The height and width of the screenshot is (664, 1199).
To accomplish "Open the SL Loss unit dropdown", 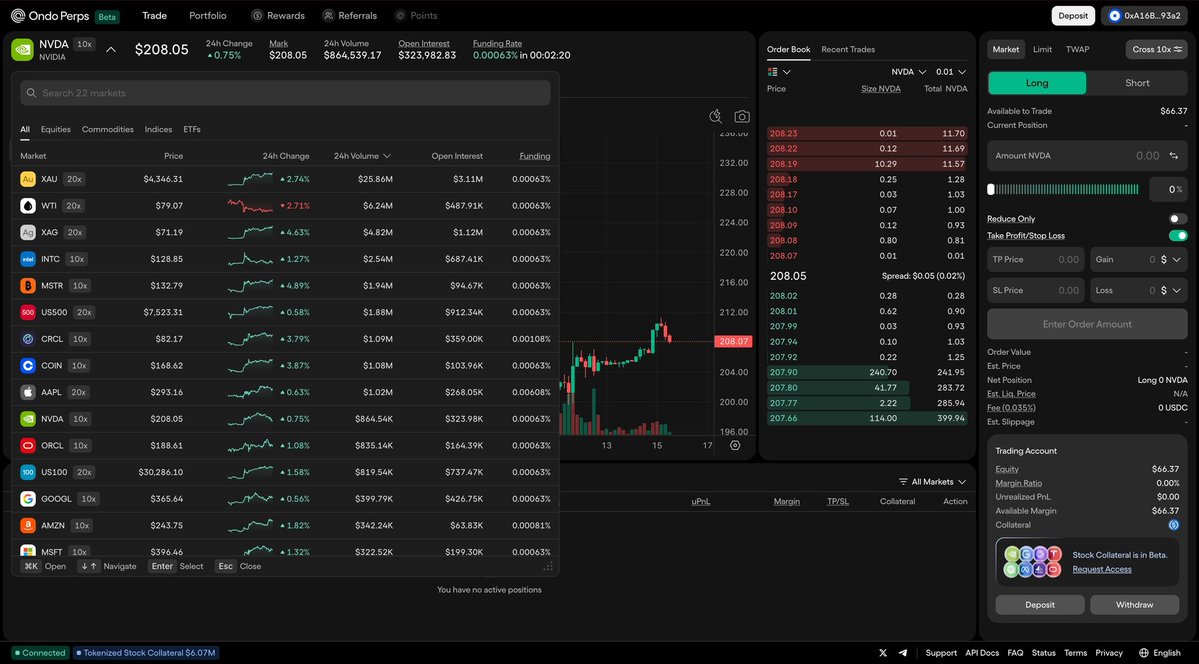I will coord(1171,291).
